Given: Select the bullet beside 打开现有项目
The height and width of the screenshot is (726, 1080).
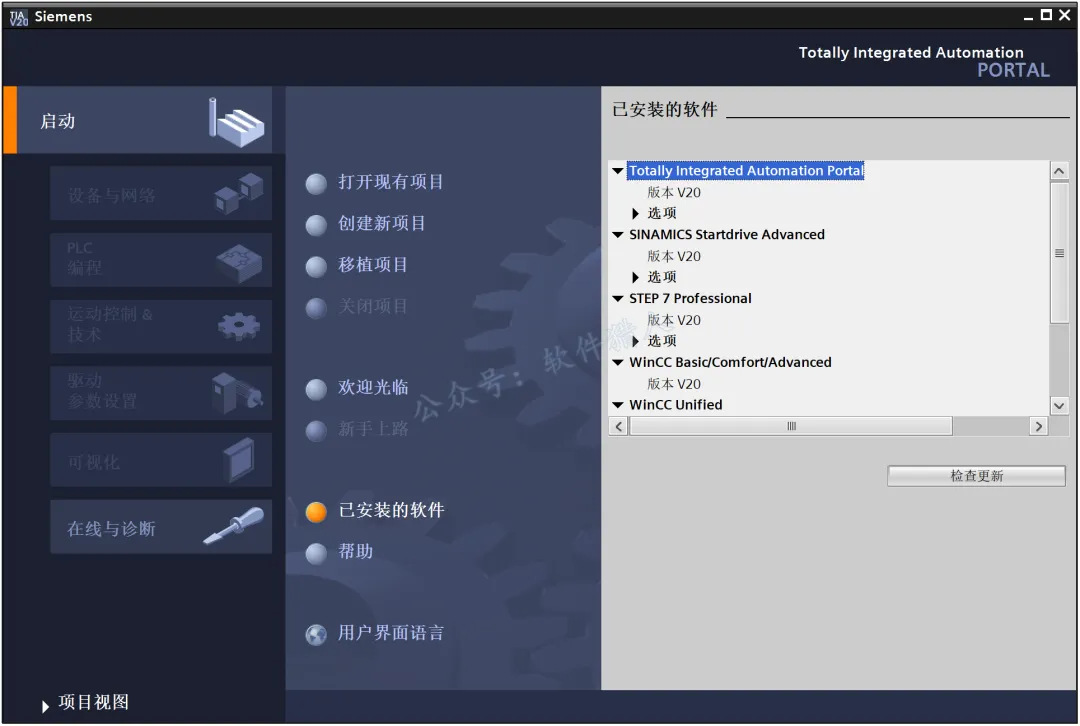Looking at the screenshot, I should [x=316, y=184].
